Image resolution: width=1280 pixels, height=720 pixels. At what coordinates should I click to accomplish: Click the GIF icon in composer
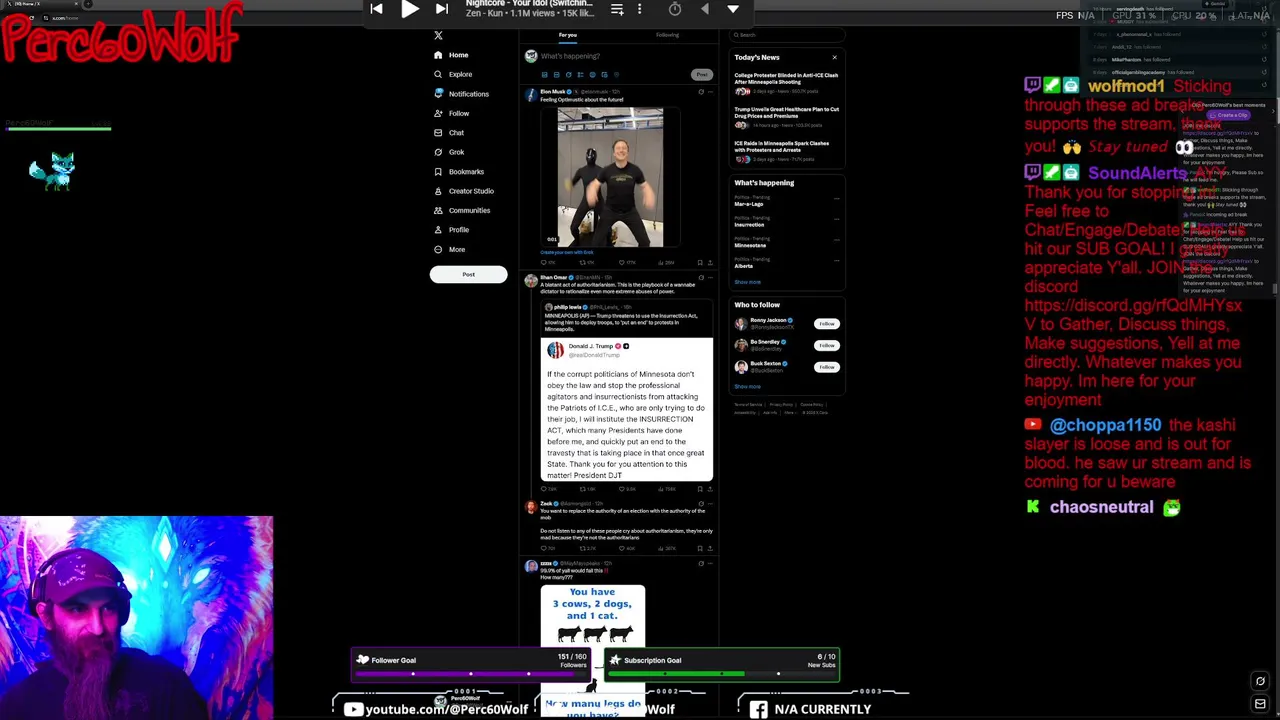pos(557,75)
